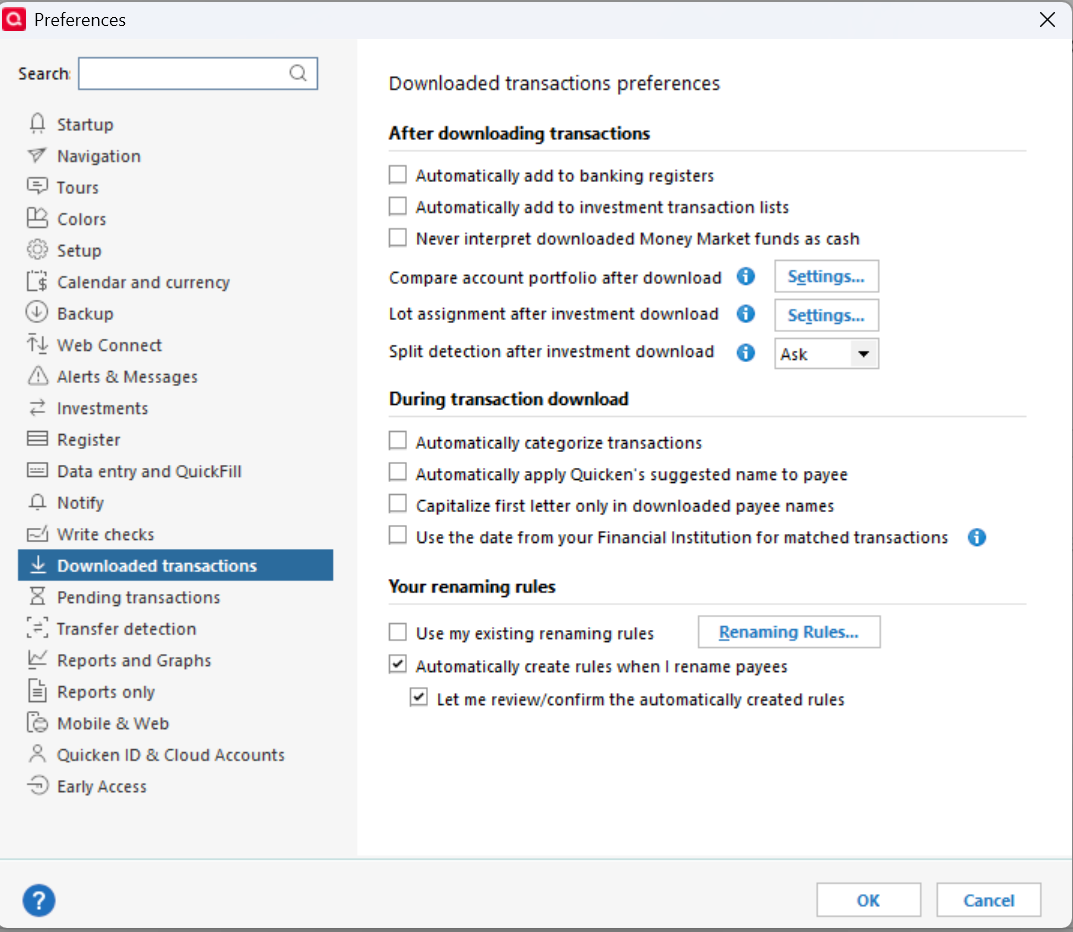Check Use the date from Financial Institution
Screen dimensions: 1073x932
coord(398,535)
